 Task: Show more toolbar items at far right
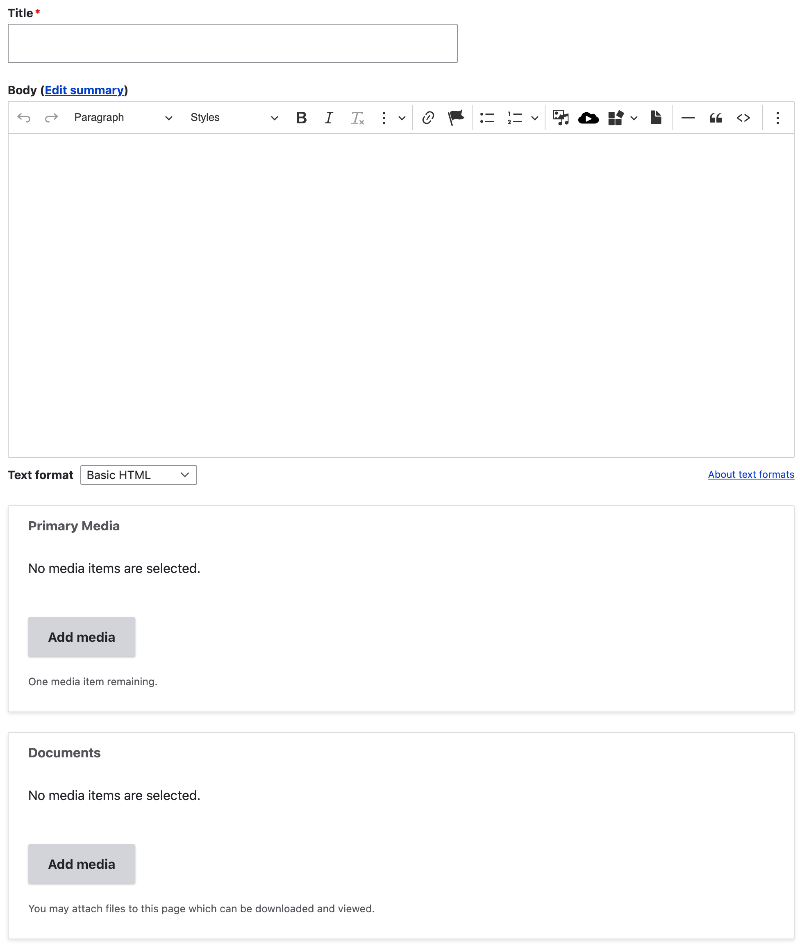(x=778, y=118)
